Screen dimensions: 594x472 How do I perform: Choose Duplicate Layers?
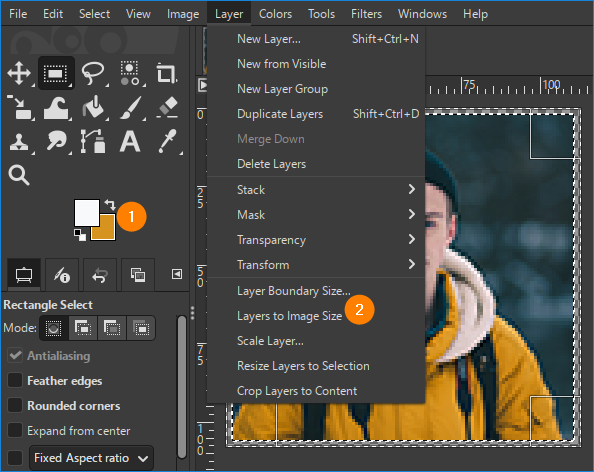pos(316,114)
